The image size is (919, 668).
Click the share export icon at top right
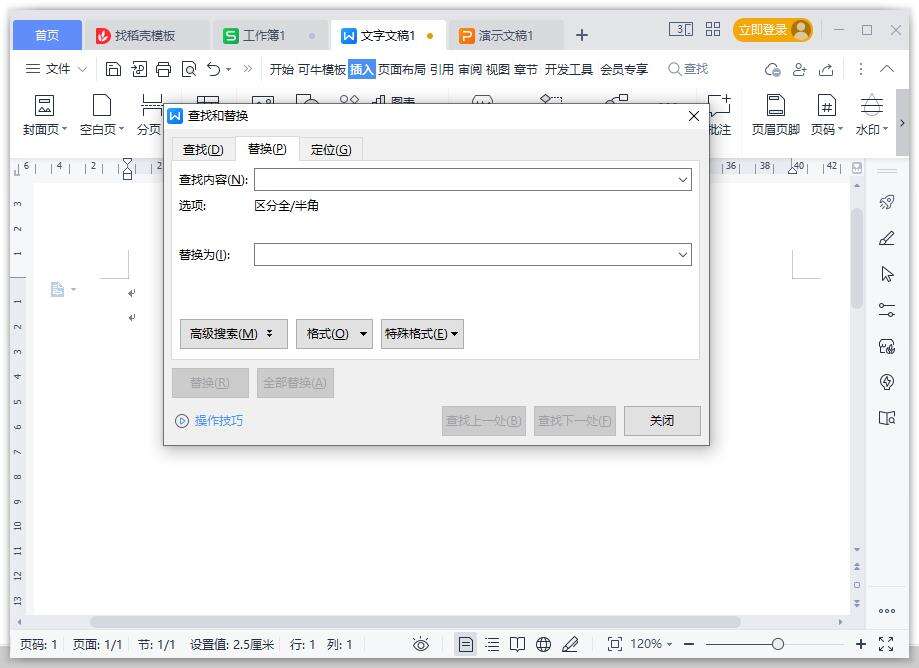pyautogui.click(x=826, y=70)
